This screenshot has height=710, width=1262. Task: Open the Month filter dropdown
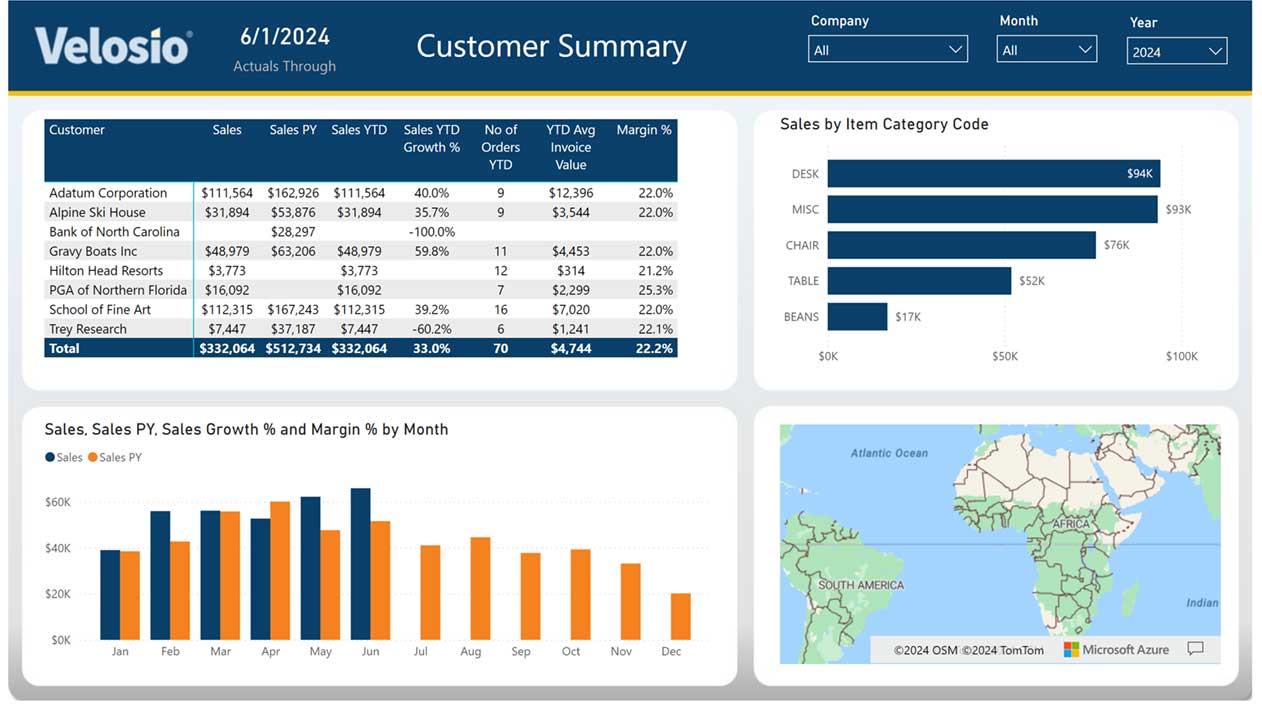1047,49
